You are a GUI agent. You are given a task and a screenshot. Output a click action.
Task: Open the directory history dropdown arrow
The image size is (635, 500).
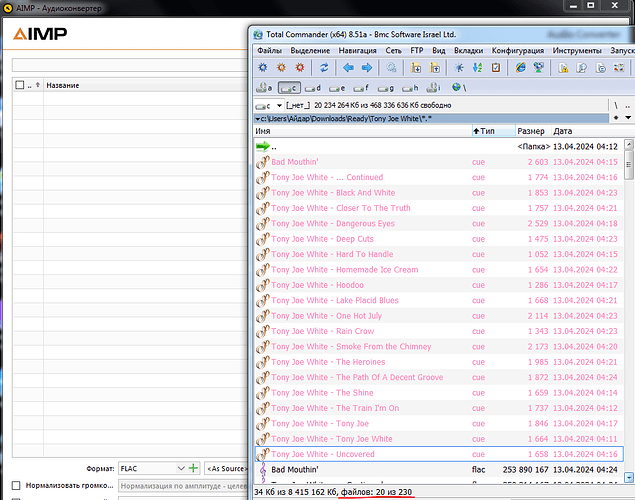[628, 118]
